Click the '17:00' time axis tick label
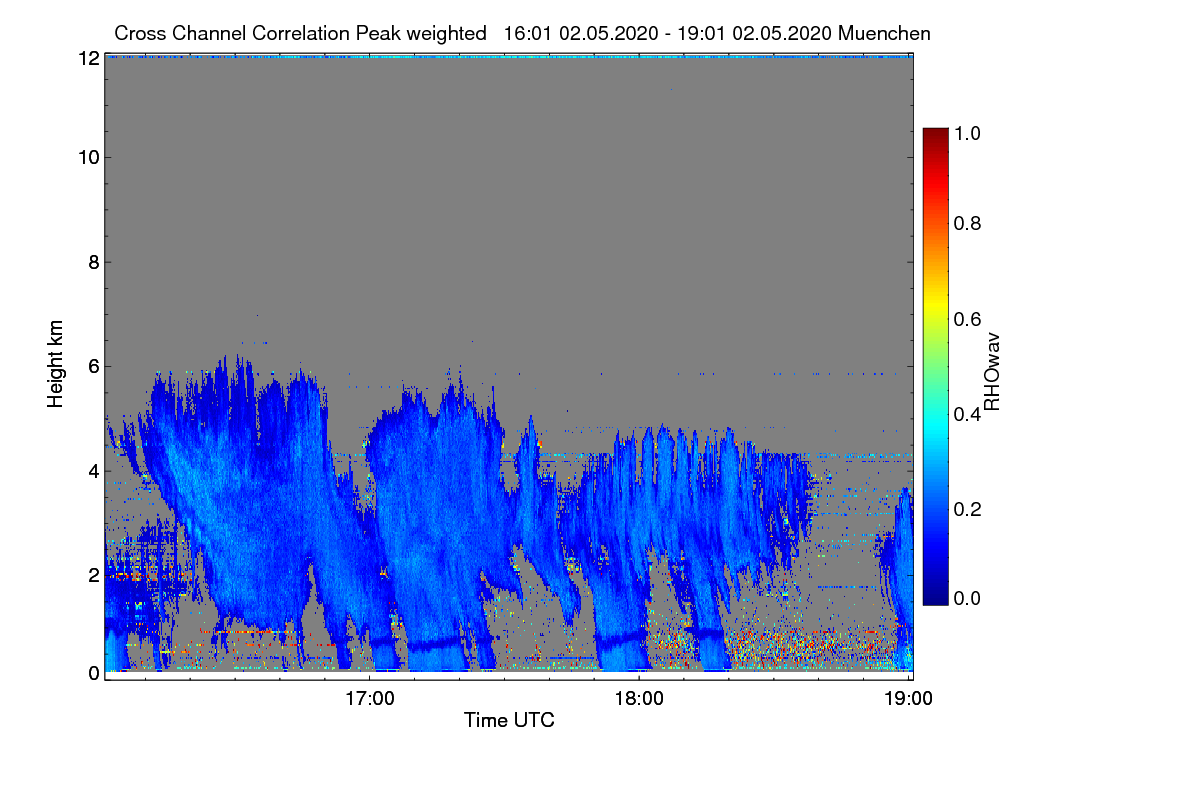This screenshot has width=1200, height=800. click(x=370, y=697)
